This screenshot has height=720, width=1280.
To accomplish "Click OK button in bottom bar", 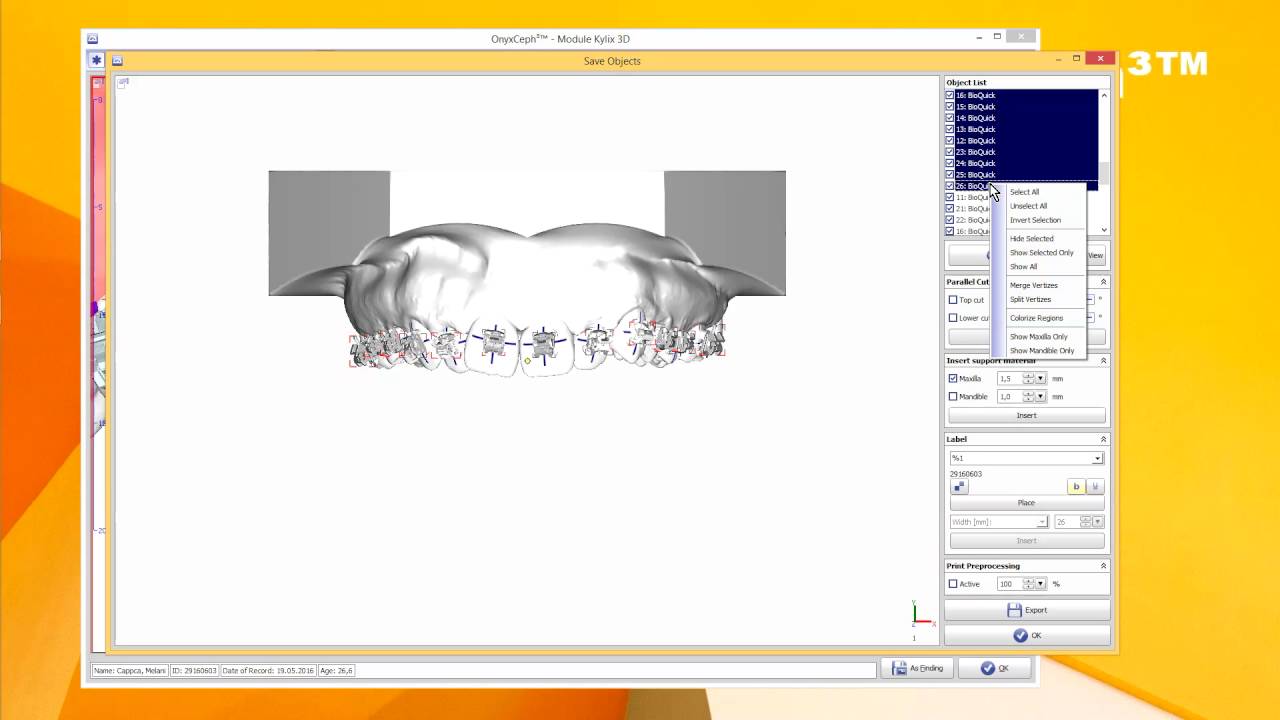I will [995, 668].
